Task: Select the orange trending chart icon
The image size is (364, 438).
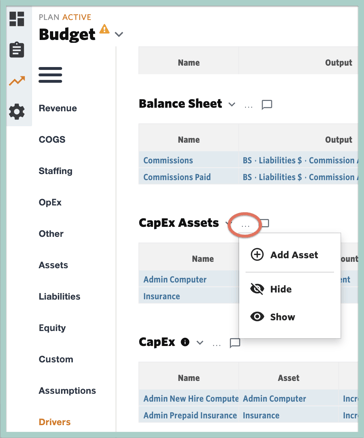Action: tap(17, 81)
